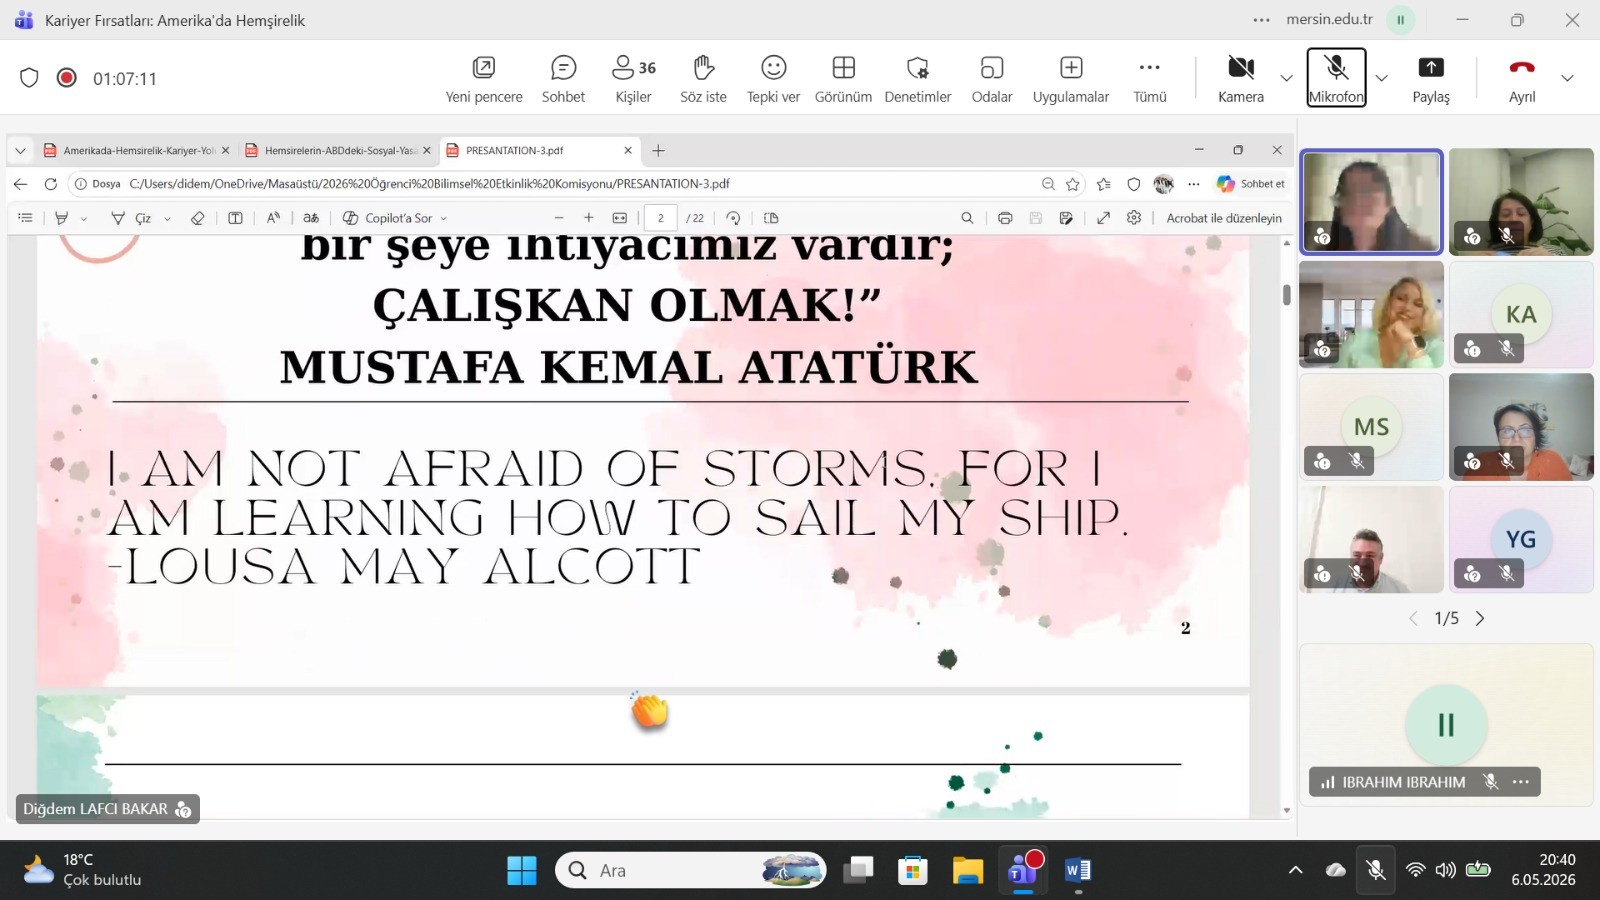The width and height of the screenshot is (1600, 900).
Task: Raise hand with Söz iste
Action: click(703, 79)
